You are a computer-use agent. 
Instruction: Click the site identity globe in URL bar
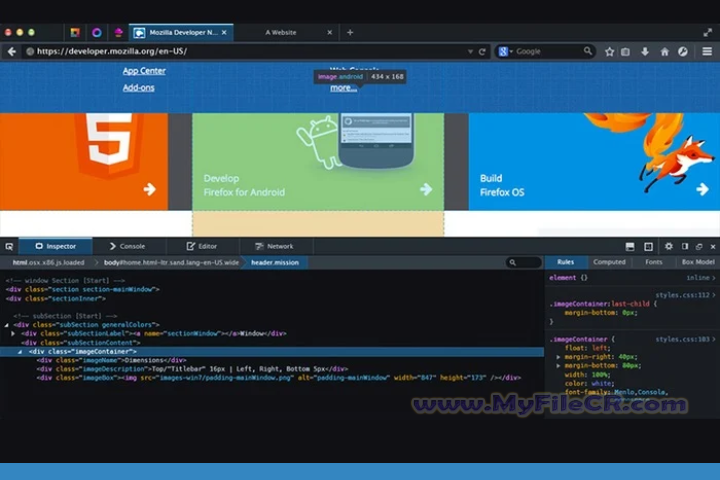[x=30, y=51]
